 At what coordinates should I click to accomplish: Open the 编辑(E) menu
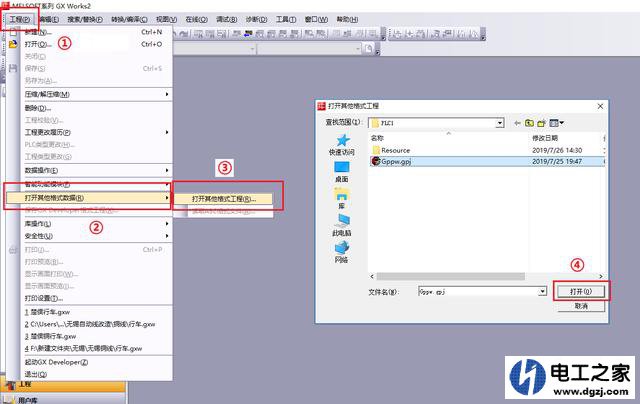click(49, 19)
